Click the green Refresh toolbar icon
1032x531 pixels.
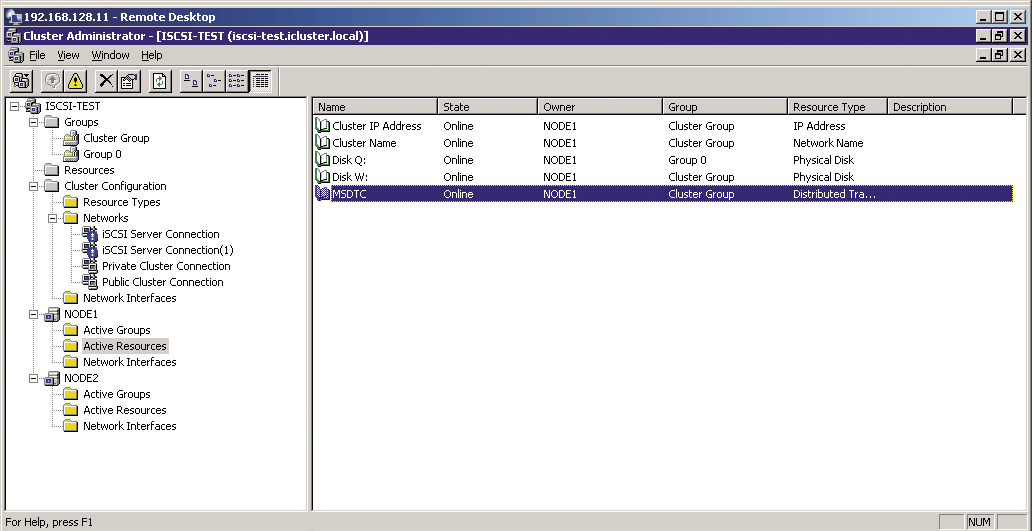click(160, 81)
